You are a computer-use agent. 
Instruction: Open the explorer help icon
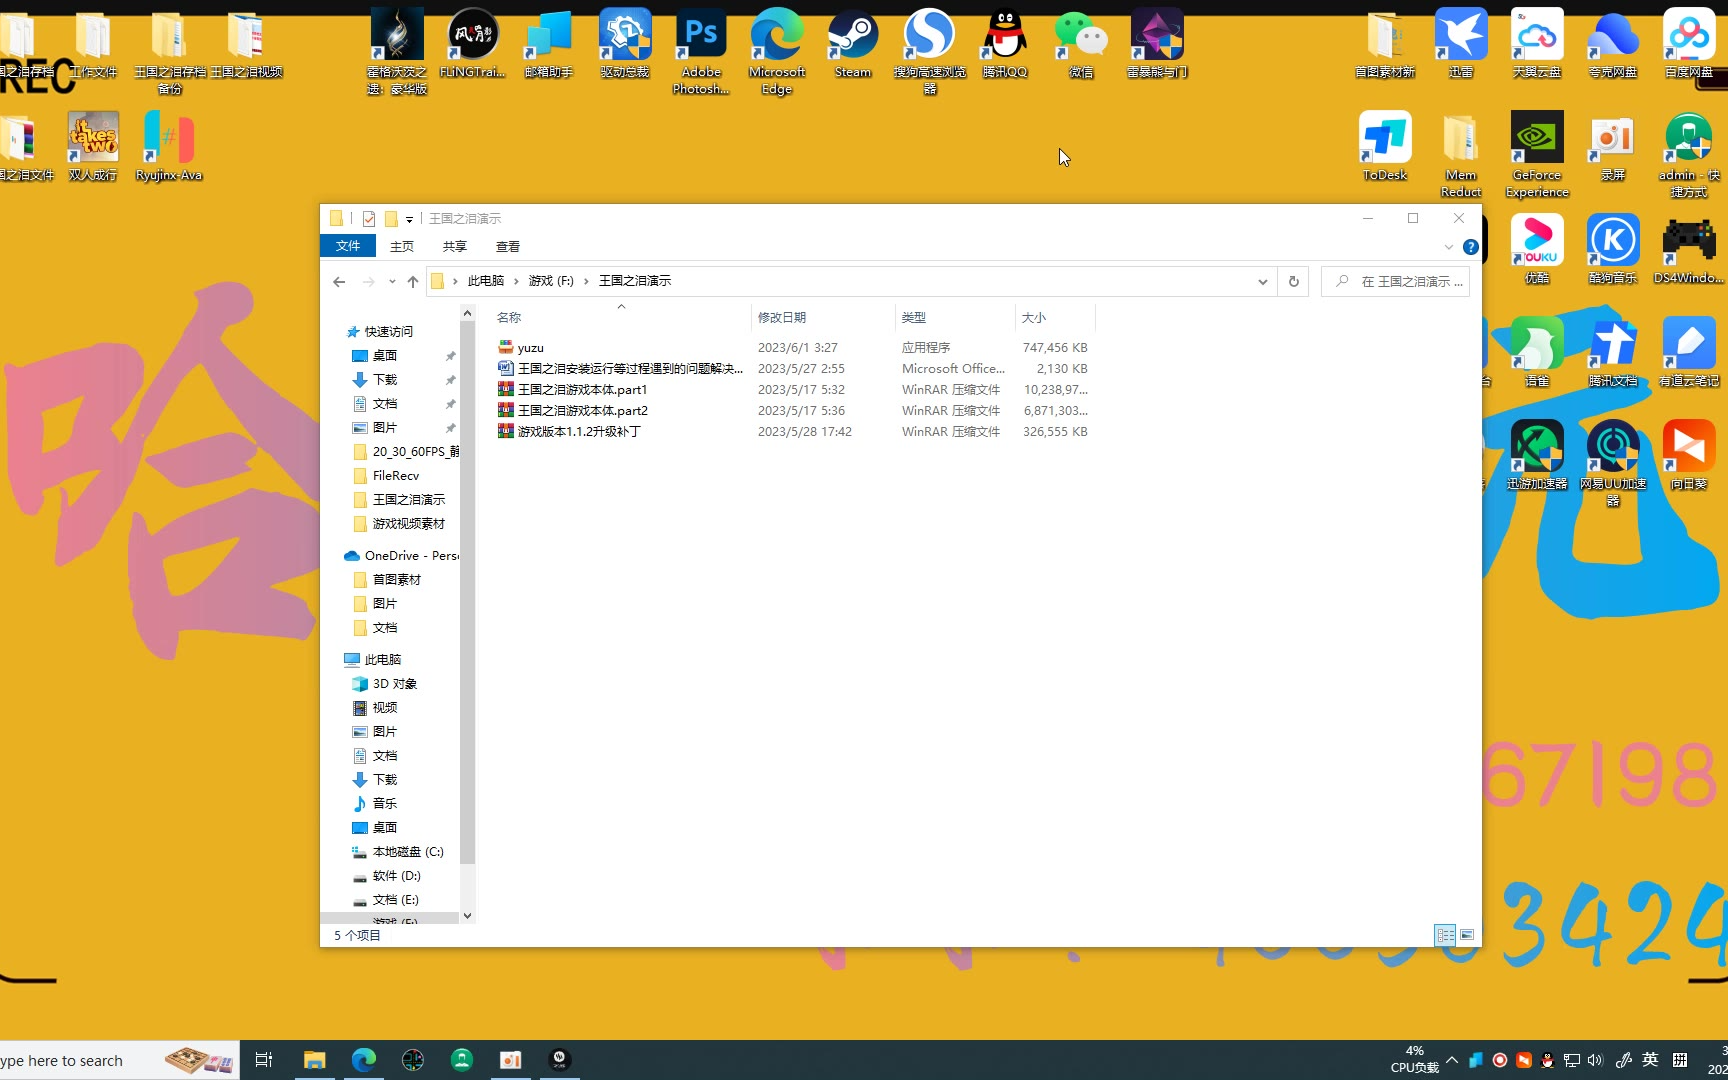(x=1470, y=247)
